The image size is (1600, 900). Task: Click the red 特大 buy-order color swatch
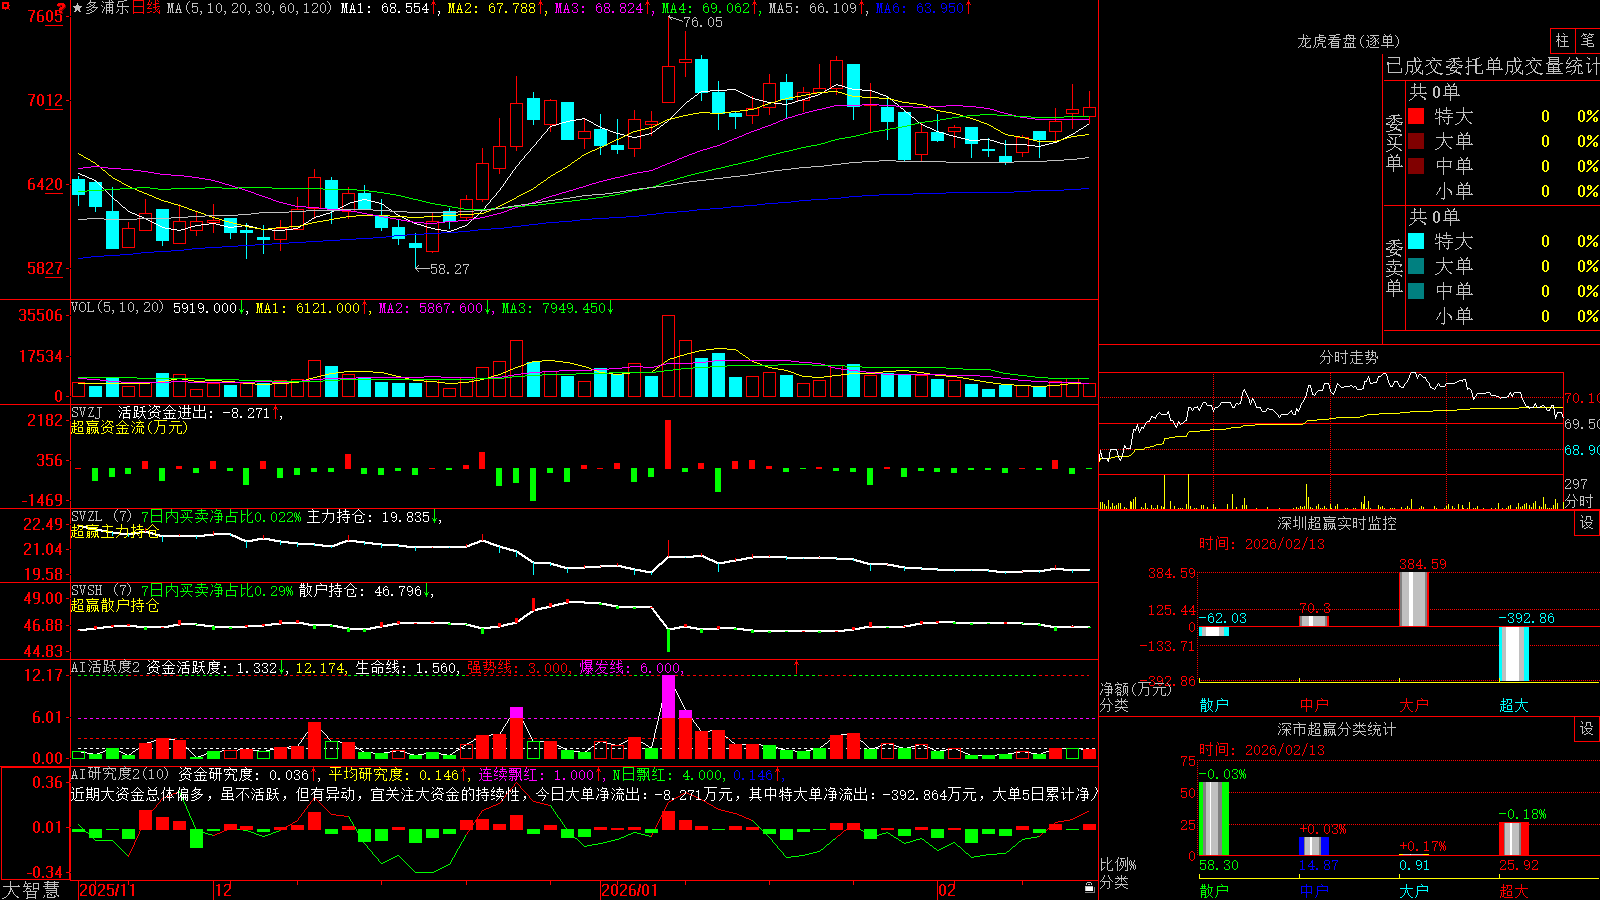click(x=1416, y=116)
